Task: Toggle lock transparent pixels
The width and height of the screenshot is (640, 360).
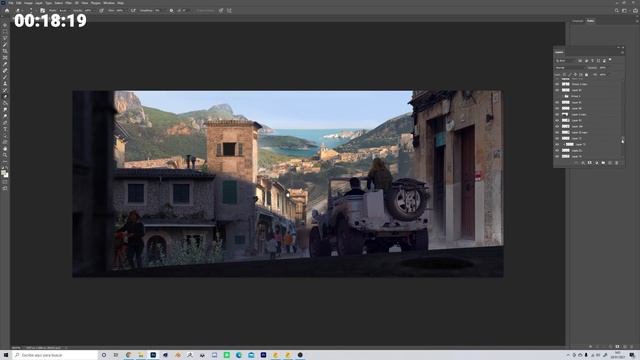Action: pos(564,74)
